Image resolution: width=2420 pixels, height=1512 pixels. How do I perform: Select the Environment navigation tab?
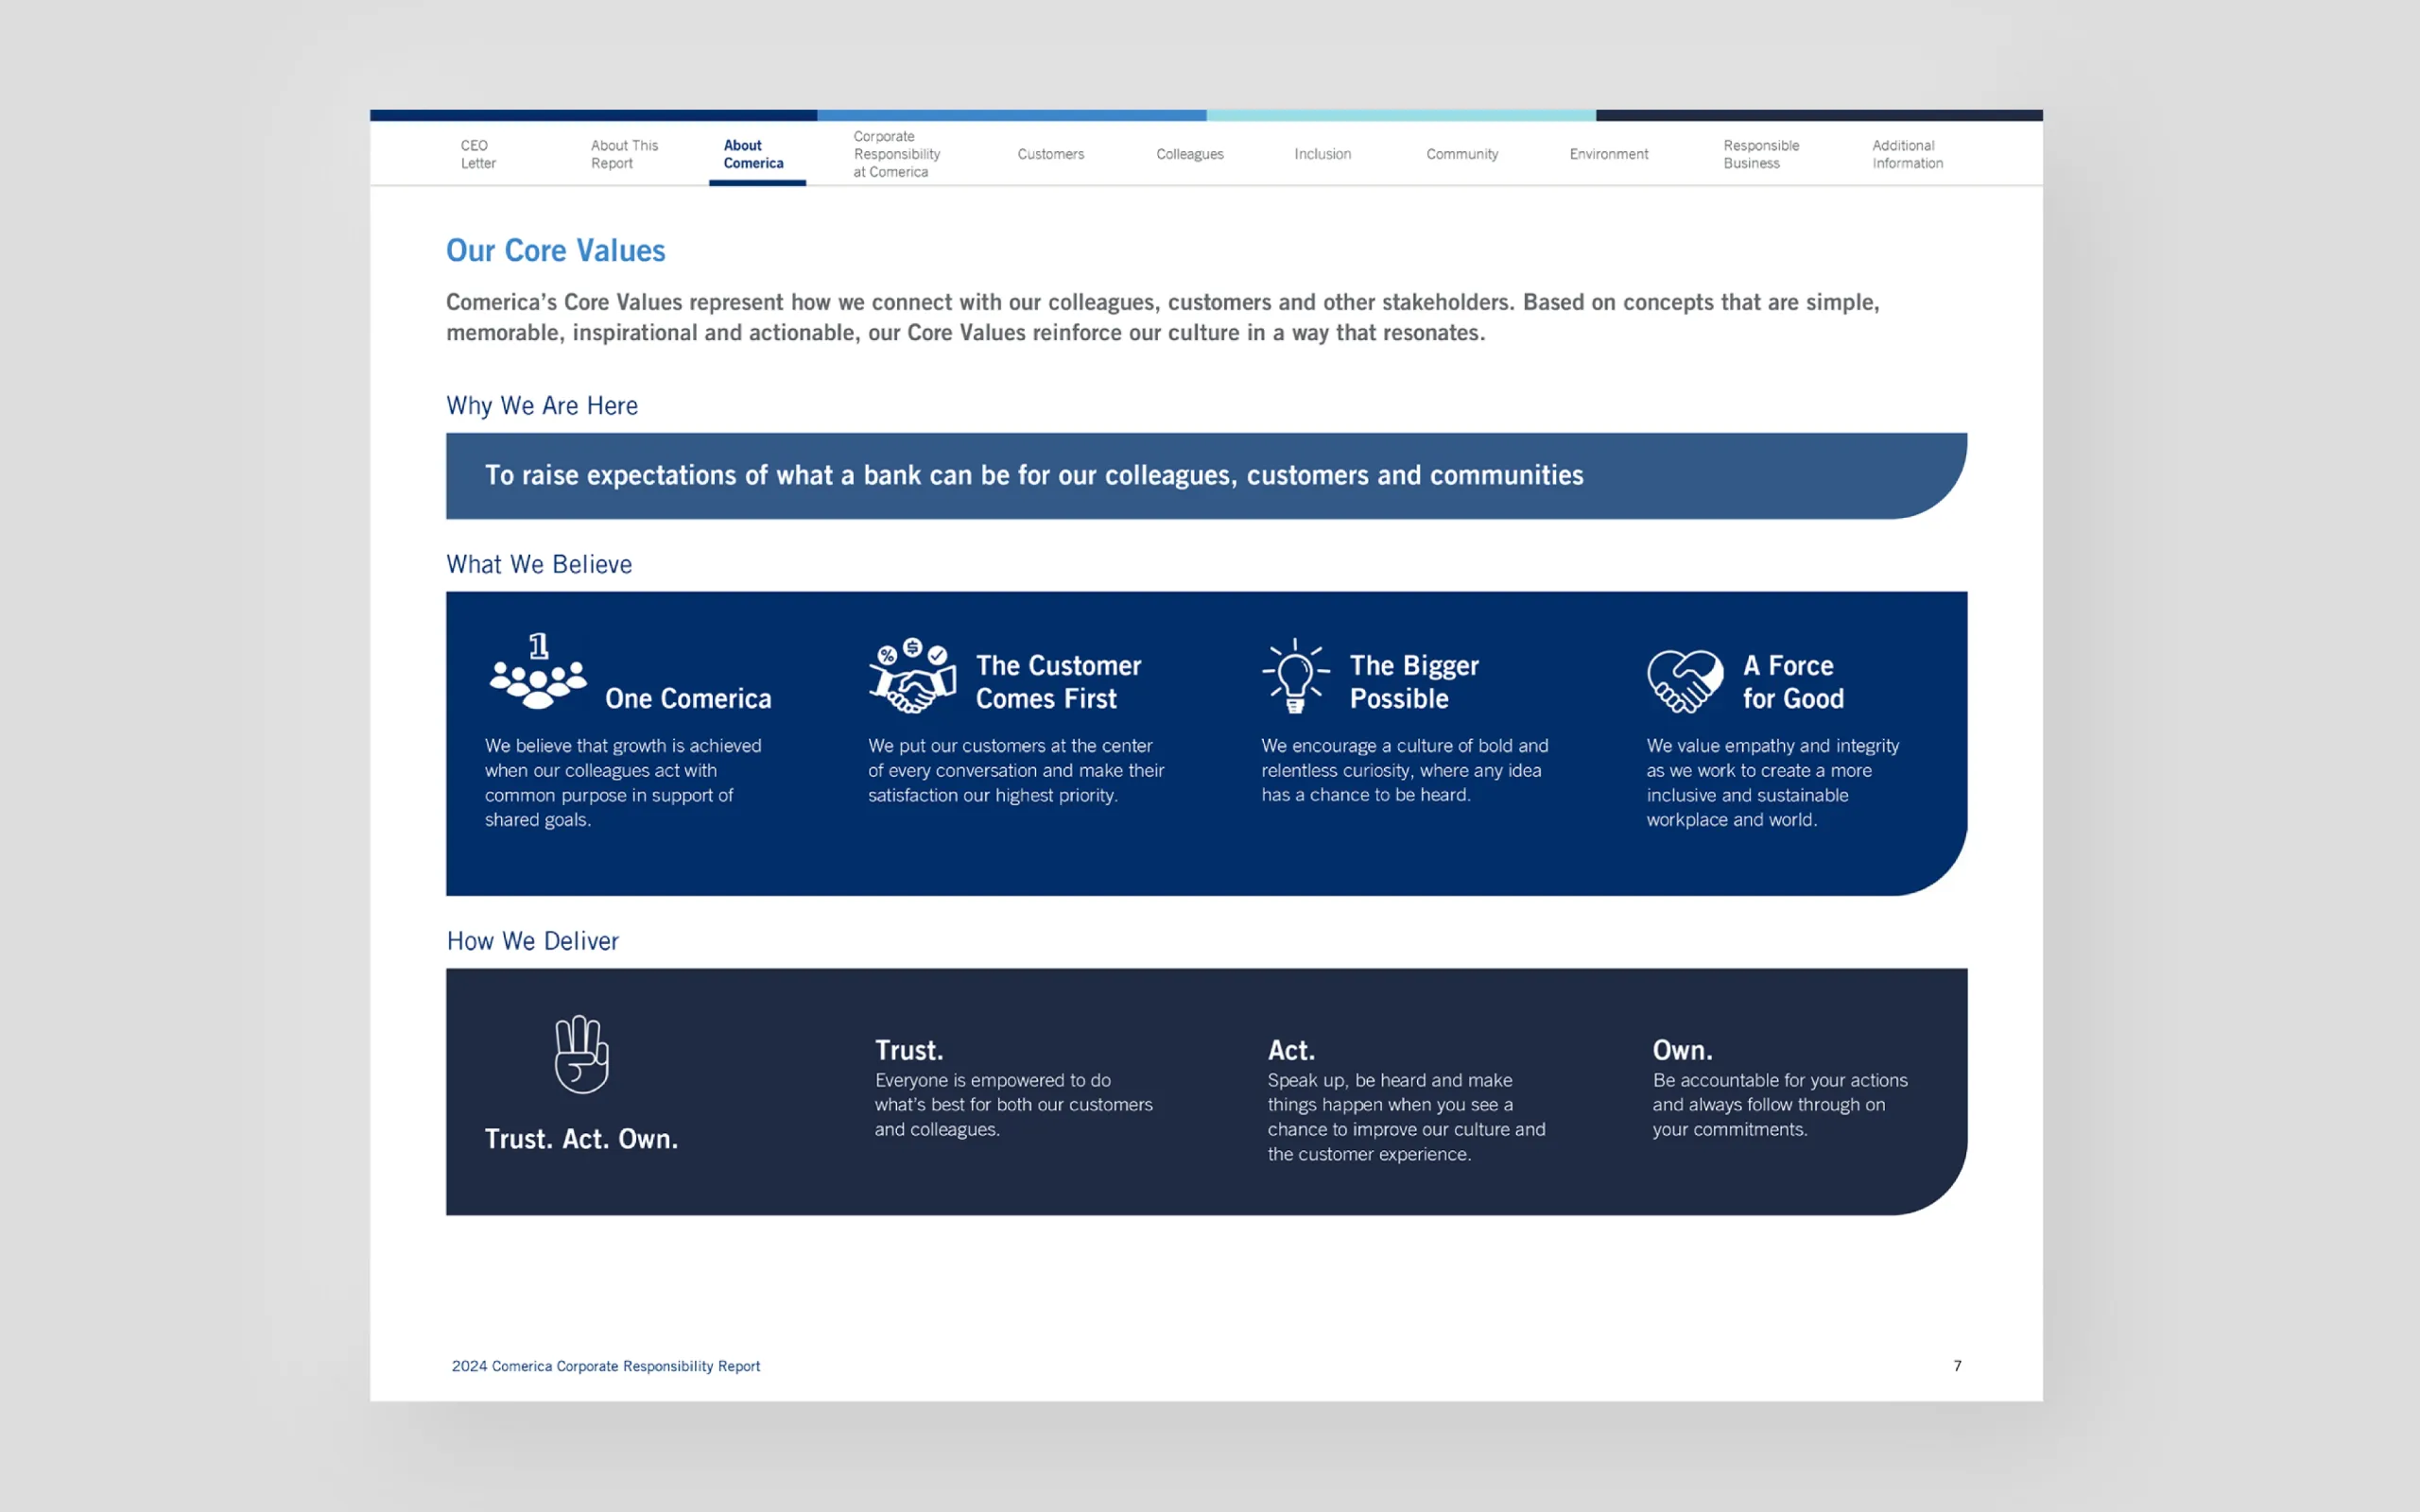(x=1608, y=154)
